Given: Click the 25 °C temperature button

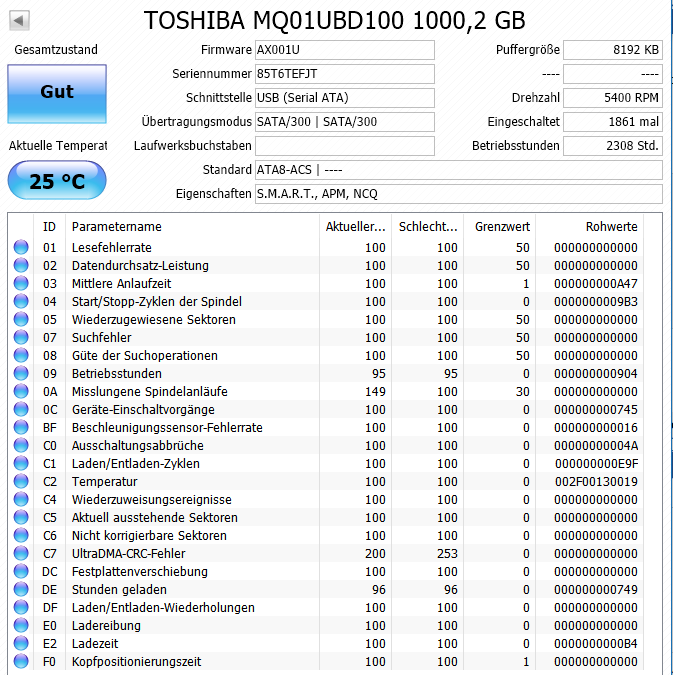Looking at the screenshot, I should click(57, 180).
